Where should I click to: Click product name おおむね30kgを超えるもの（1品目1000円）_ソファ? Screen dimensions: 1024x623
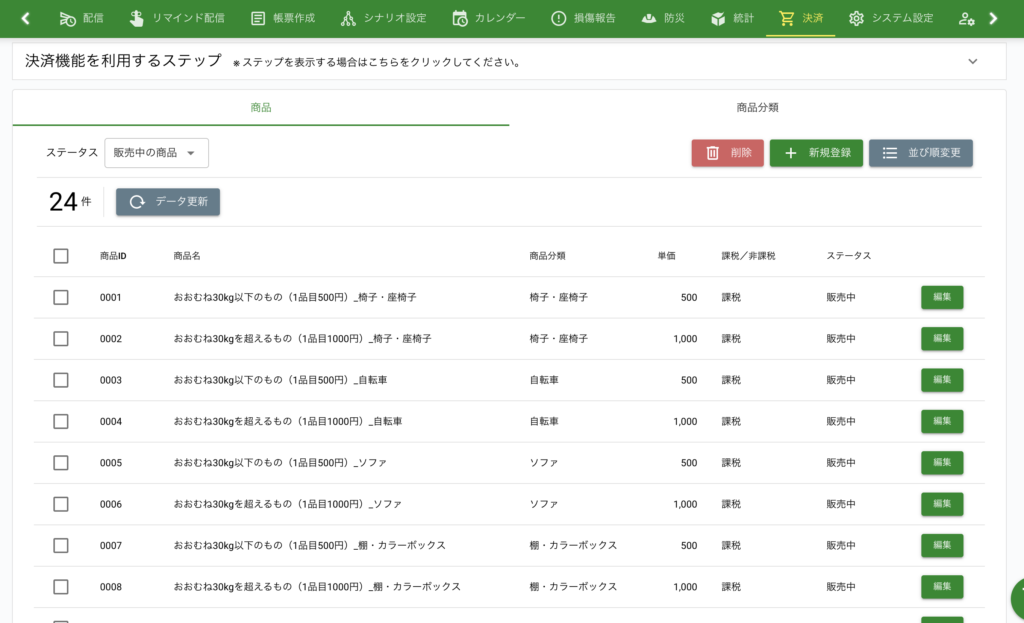[287, 504]
